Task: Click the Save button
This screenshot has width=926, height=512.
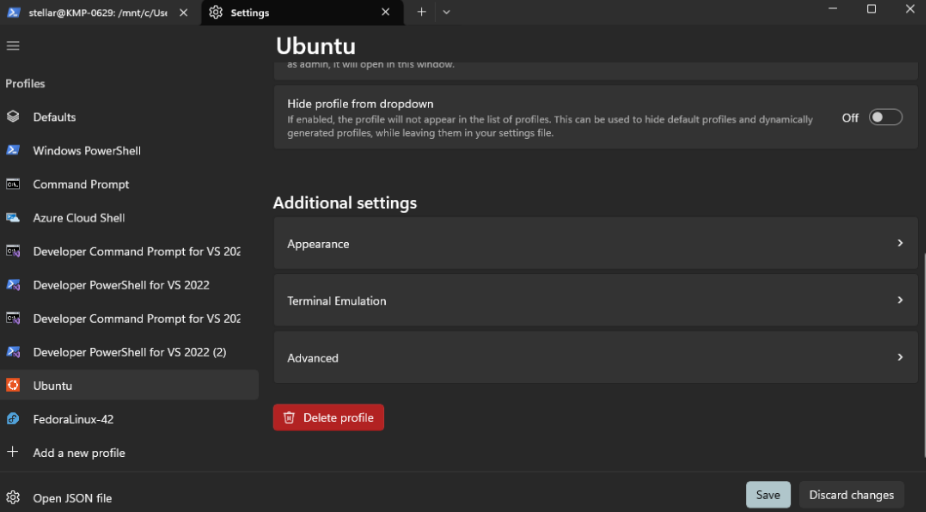Action: 768,495
